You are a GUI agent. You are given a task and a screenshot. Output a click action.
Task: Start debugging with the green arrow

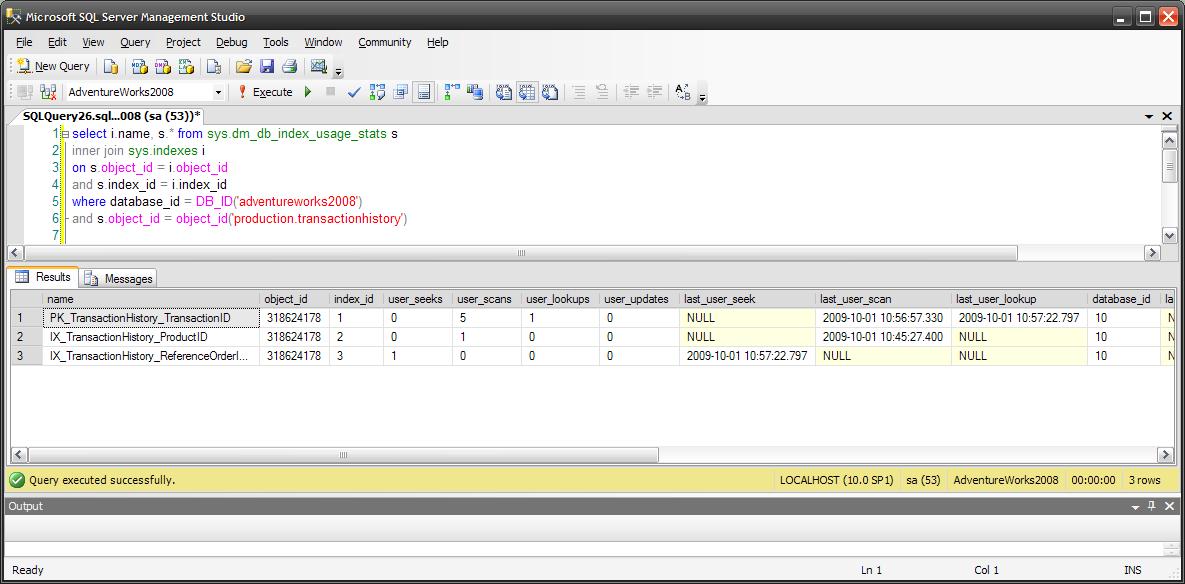tap(308, 92)
